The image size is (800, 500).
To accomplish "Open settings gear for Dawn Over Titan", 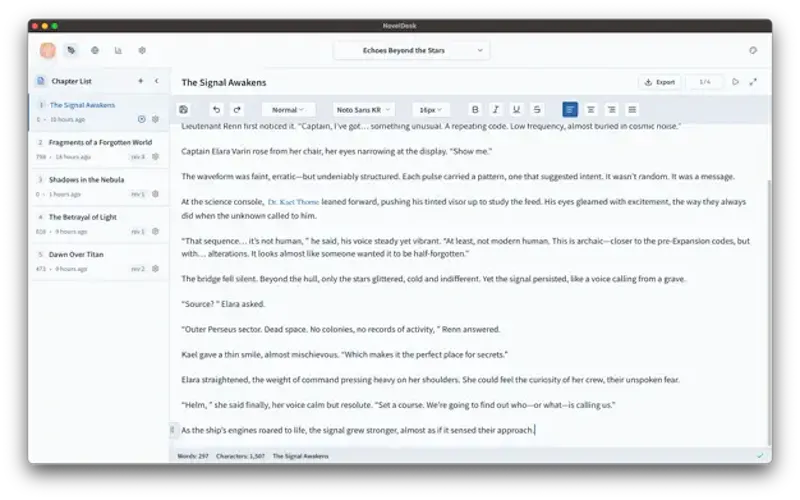I will [156, 268].
